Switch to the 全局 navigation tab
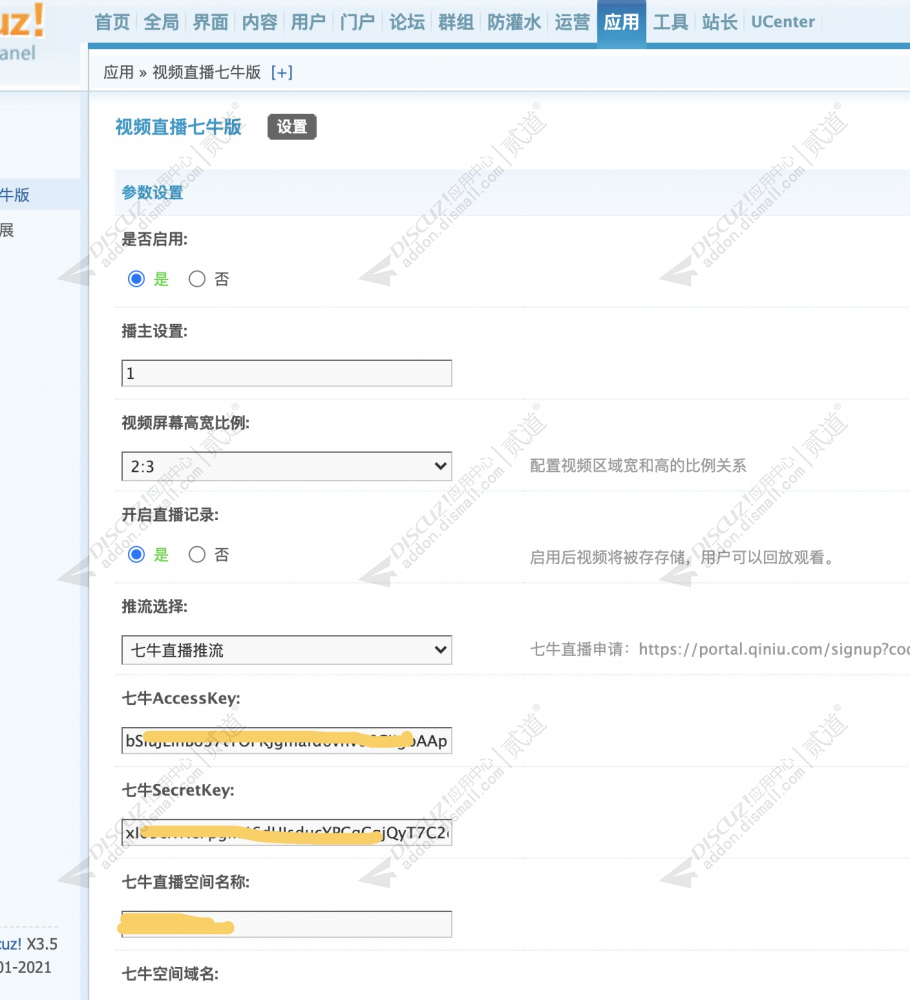This screenshot has height=1000, width=910. click(x=161, y=22)
